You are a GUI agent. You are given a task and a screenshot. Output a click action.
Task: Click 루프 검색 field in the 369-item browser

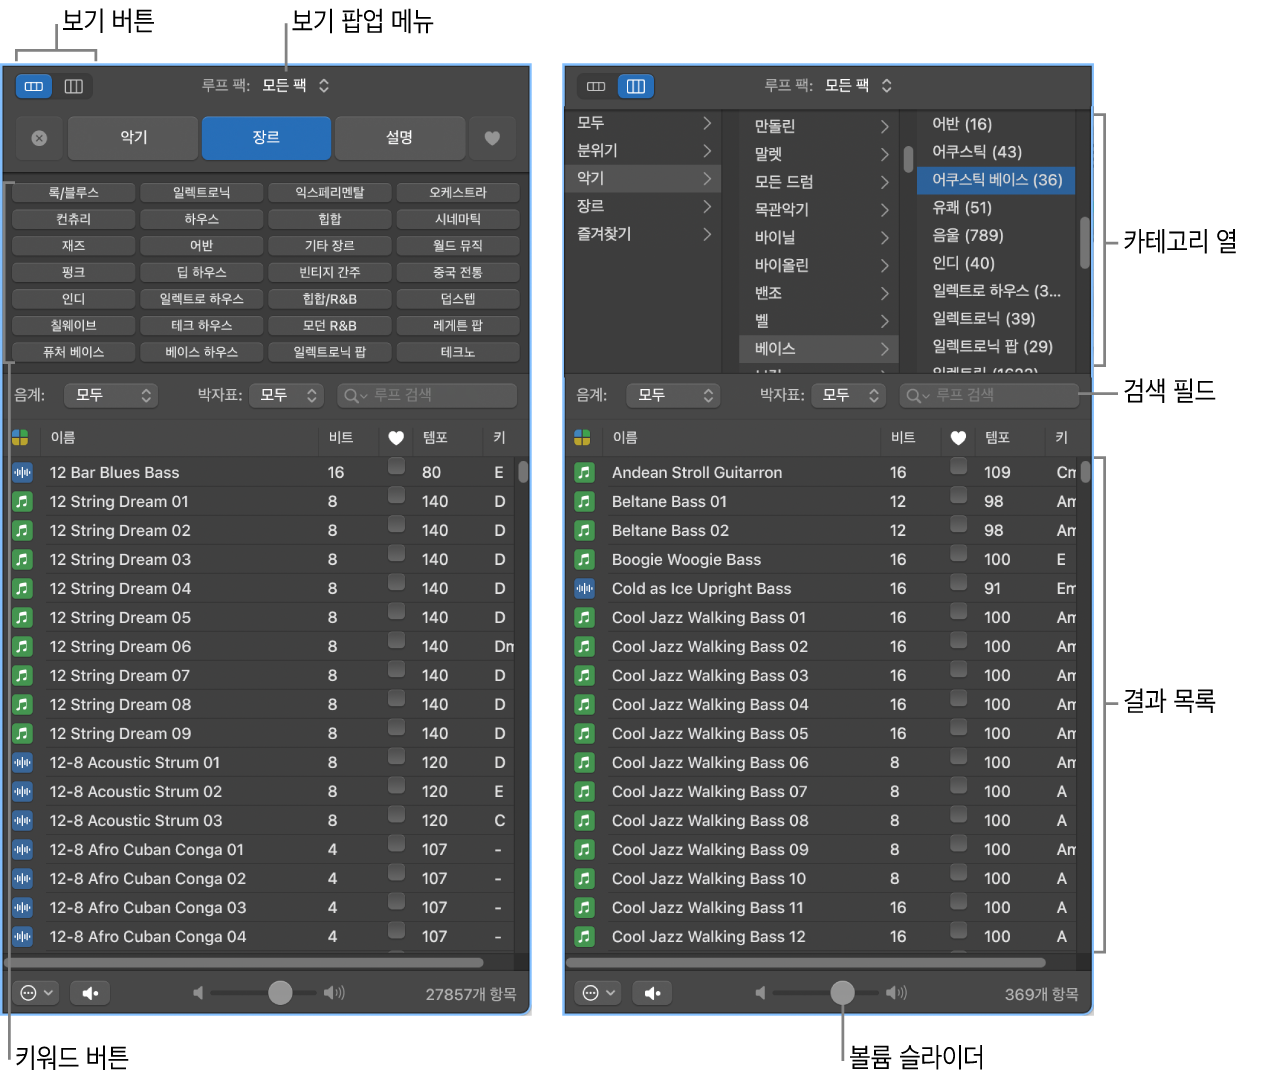pos(989,395)
